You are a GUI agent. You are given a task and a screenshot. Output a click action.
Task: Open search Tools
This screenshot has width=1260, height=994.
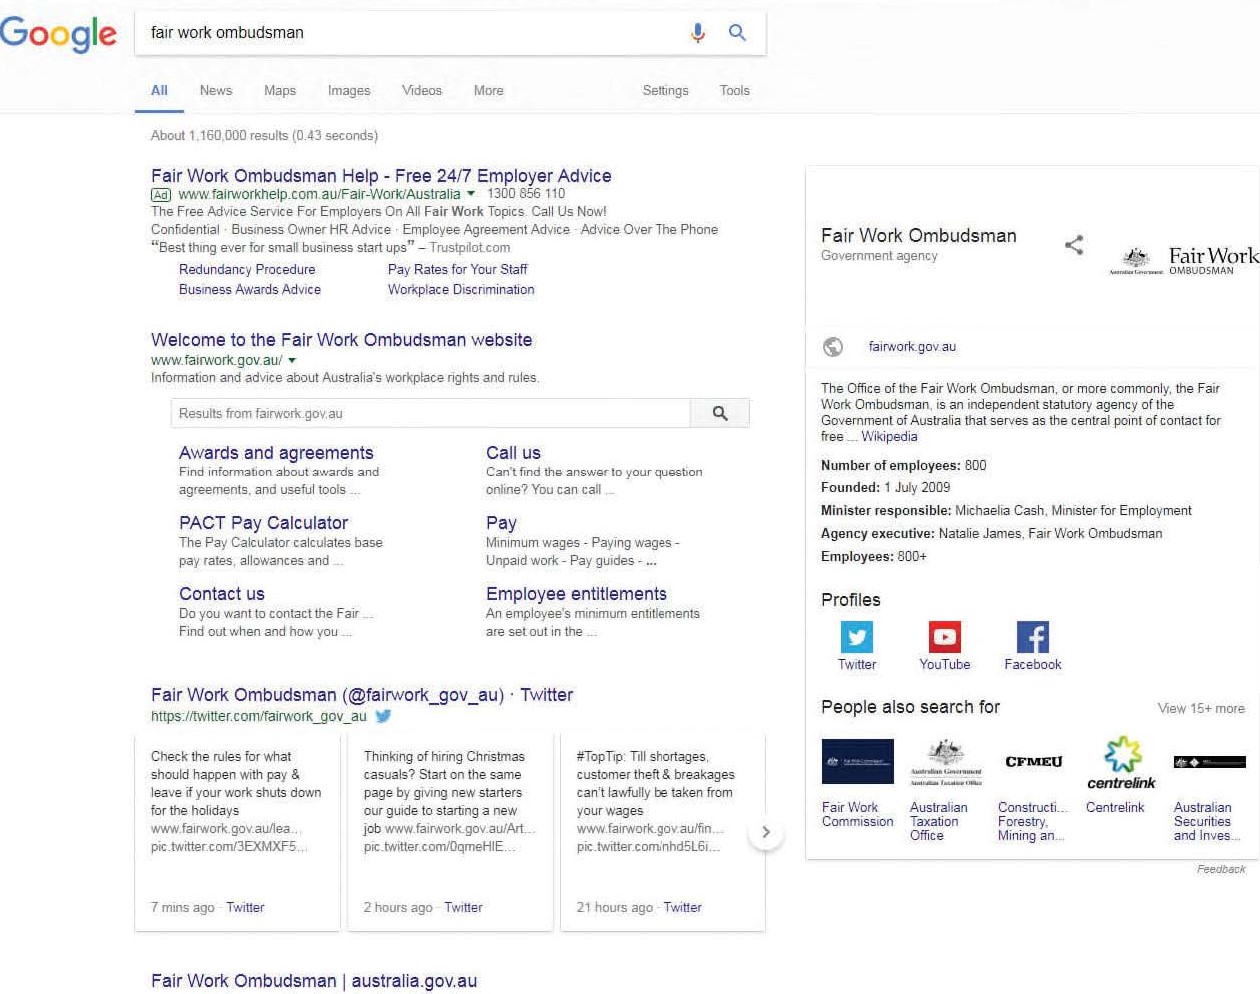point(734,90)
